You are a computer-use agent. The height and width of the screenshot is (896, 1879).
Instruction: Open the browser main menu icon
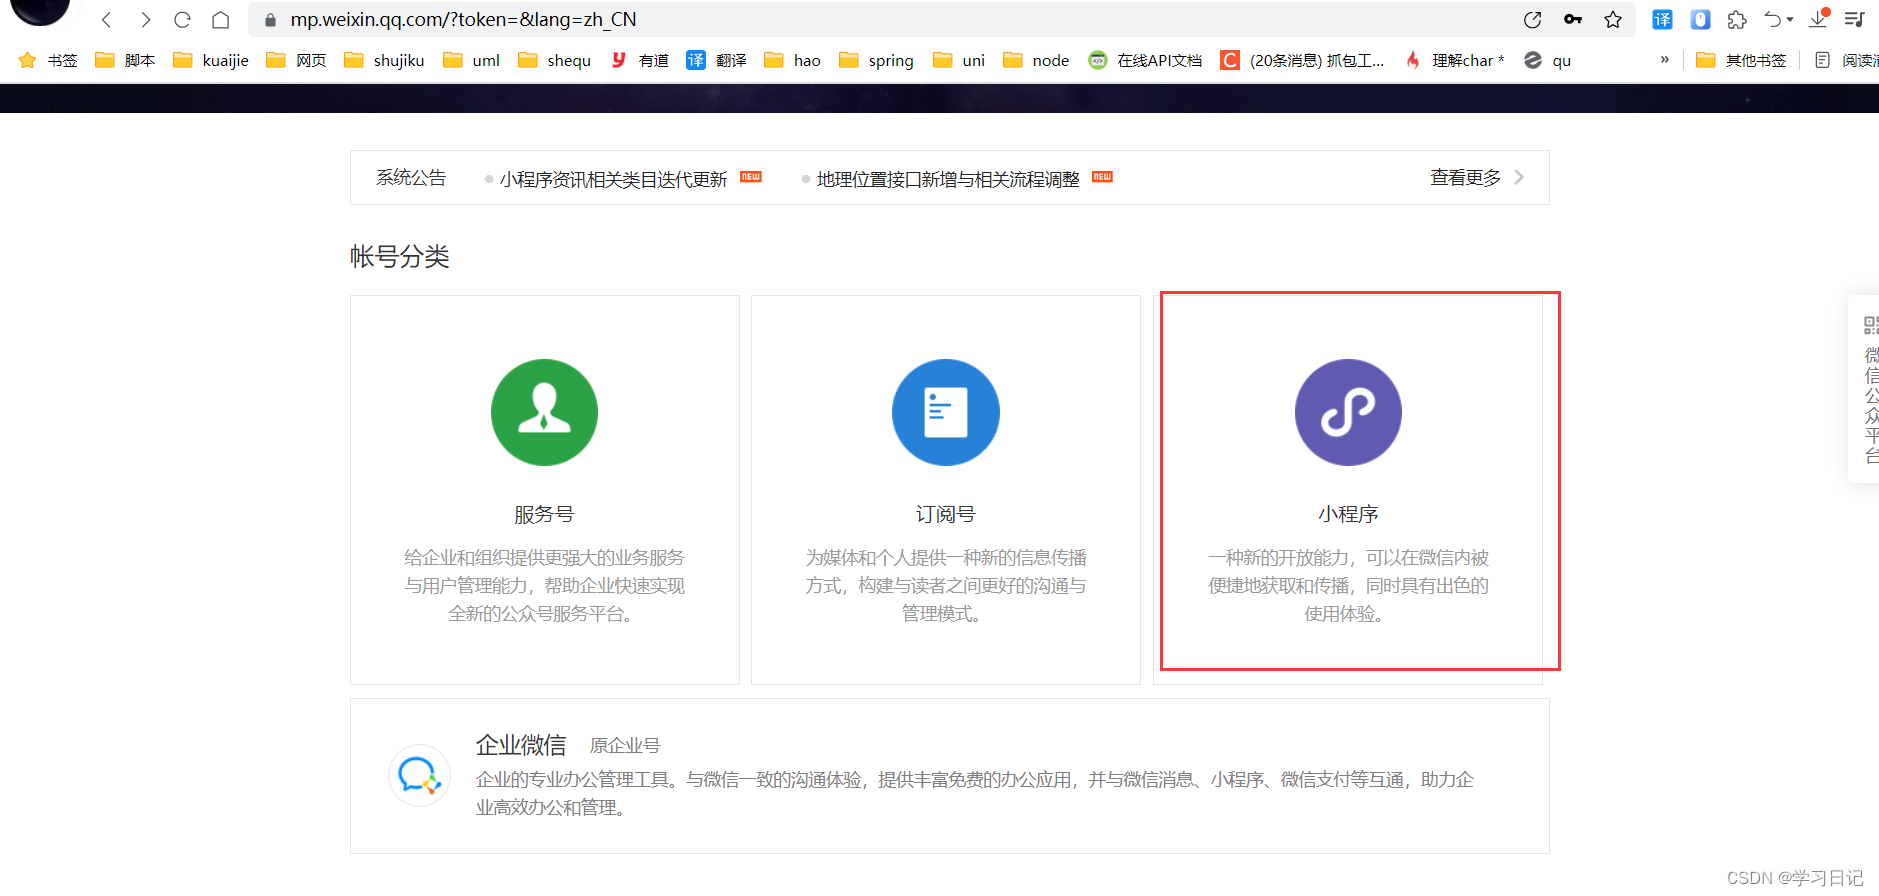pyautogui.click(x=1855, y=20)
